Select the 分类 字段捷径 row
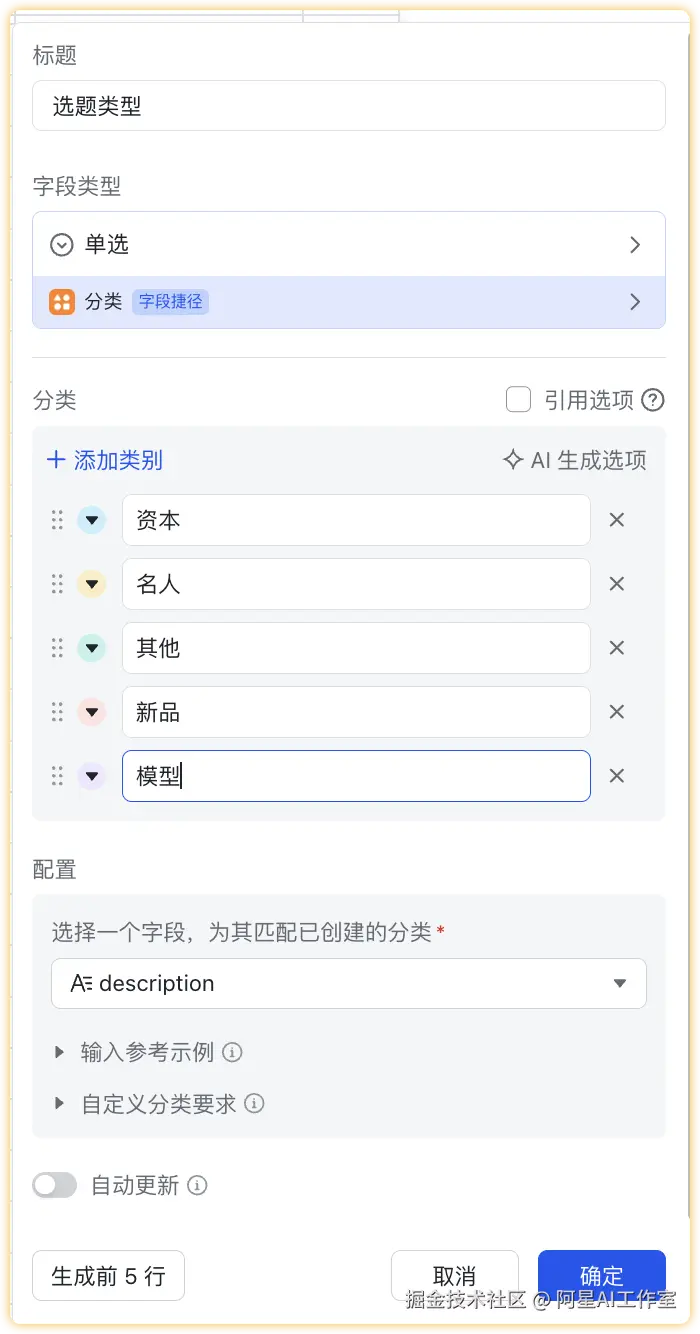 [348, 302]
